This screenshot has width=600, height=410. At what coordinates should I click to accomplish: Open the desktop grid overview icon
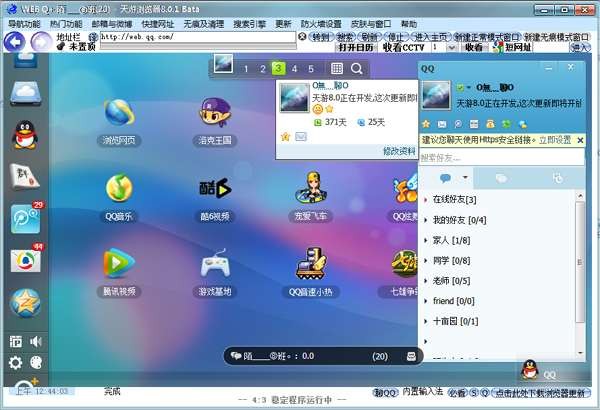(336, 69)
